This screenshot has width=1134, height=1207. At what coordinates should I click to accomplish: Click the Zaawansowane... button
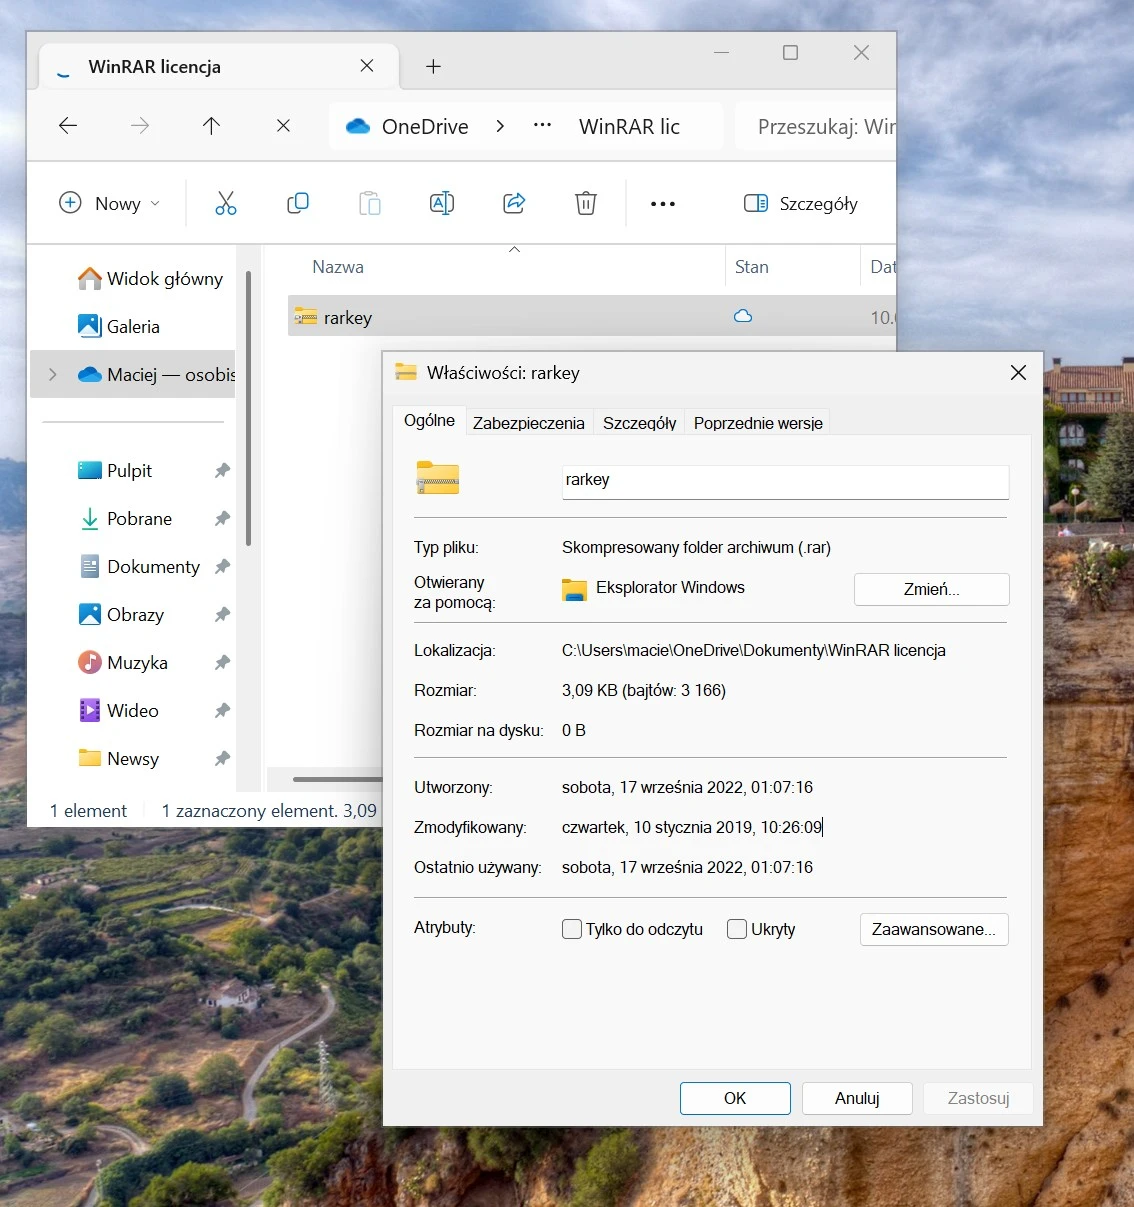934,929
